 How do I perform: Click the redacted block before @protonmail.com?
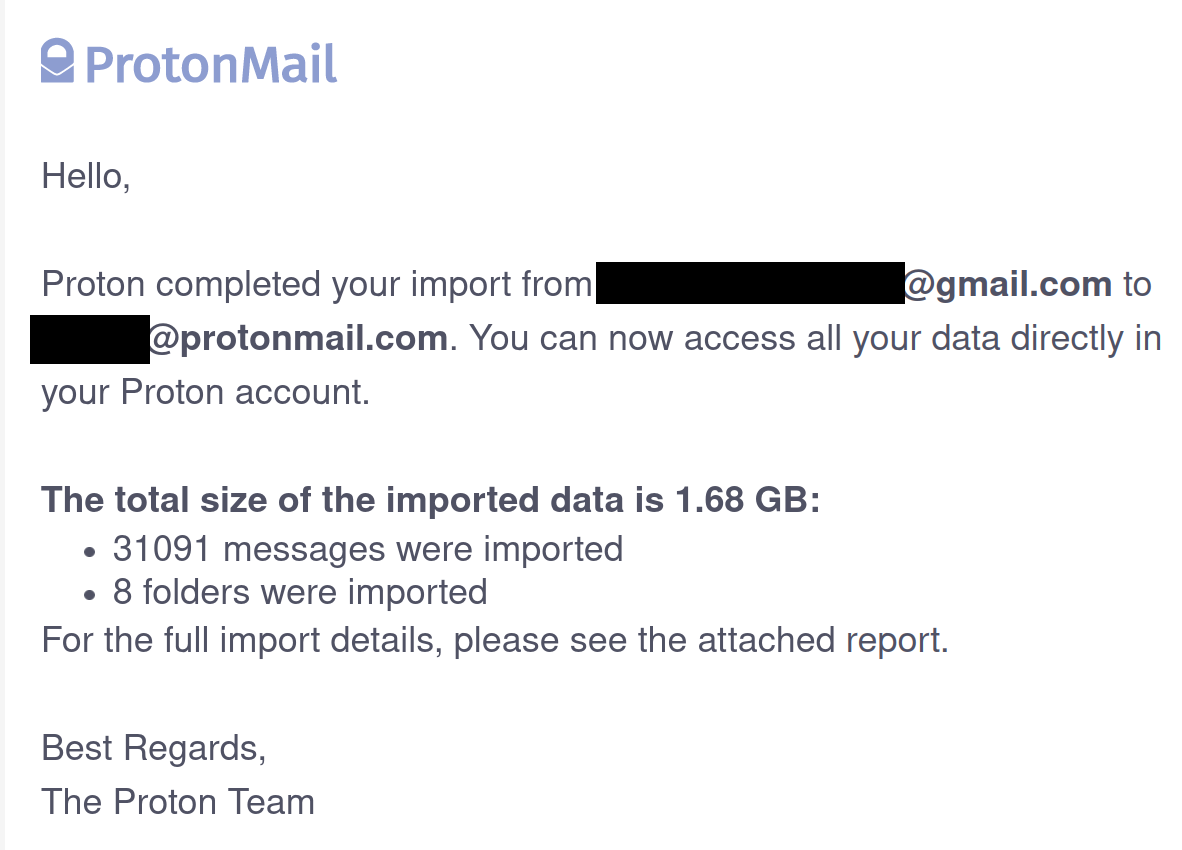(x=90, y=339)
